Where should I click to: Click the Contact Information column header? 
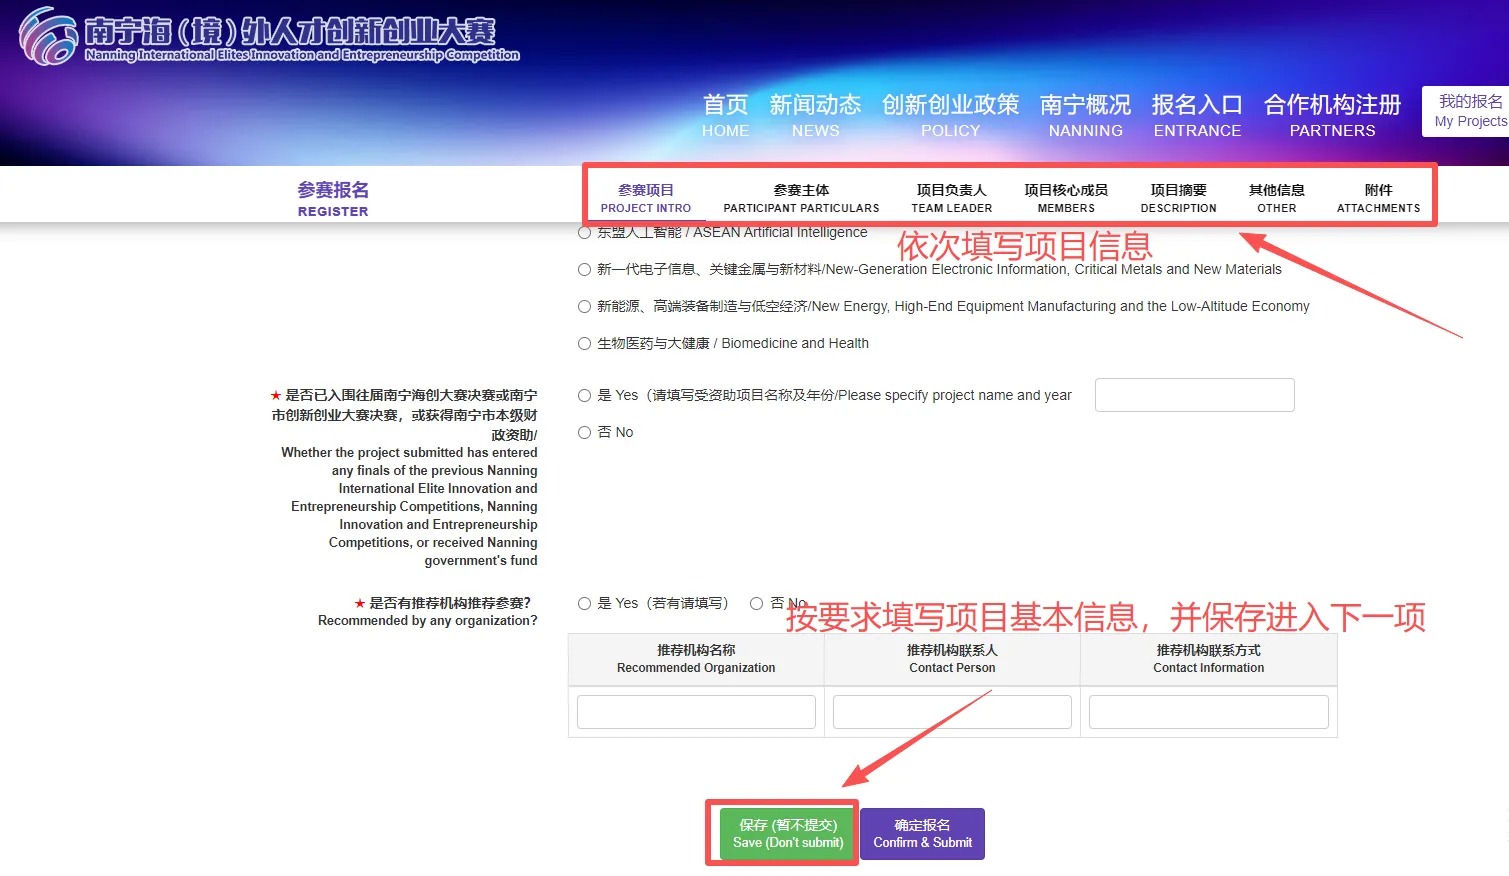(x=1208, y=659)
